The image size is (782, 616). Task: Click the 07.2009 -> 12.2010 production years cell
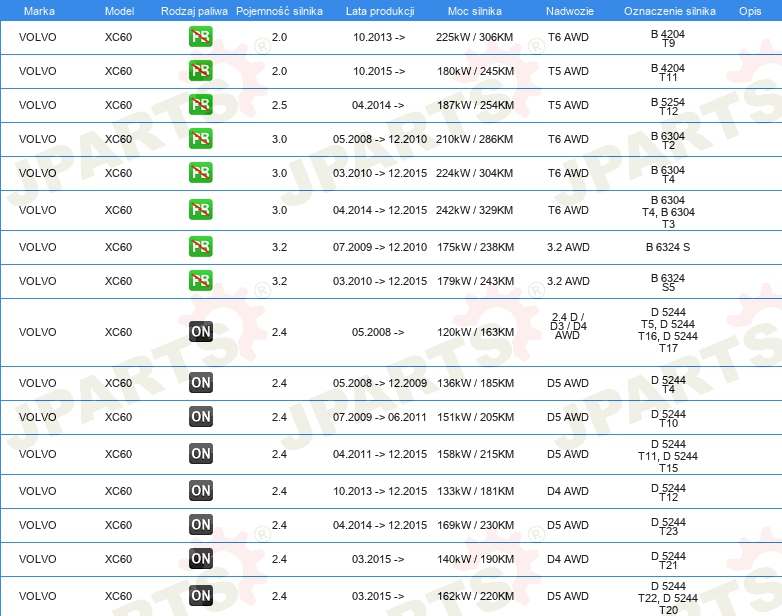coord(380,247)
